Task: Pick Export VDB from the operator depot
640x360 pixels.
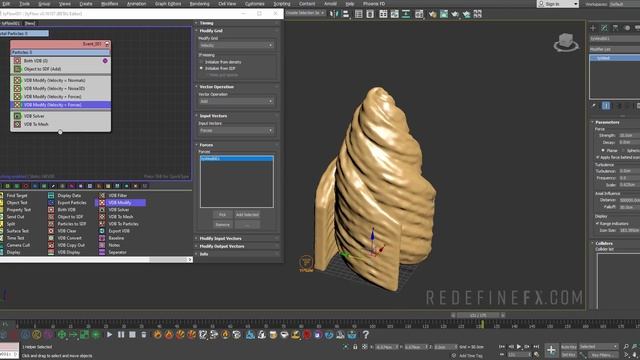Action: point(115,231)
